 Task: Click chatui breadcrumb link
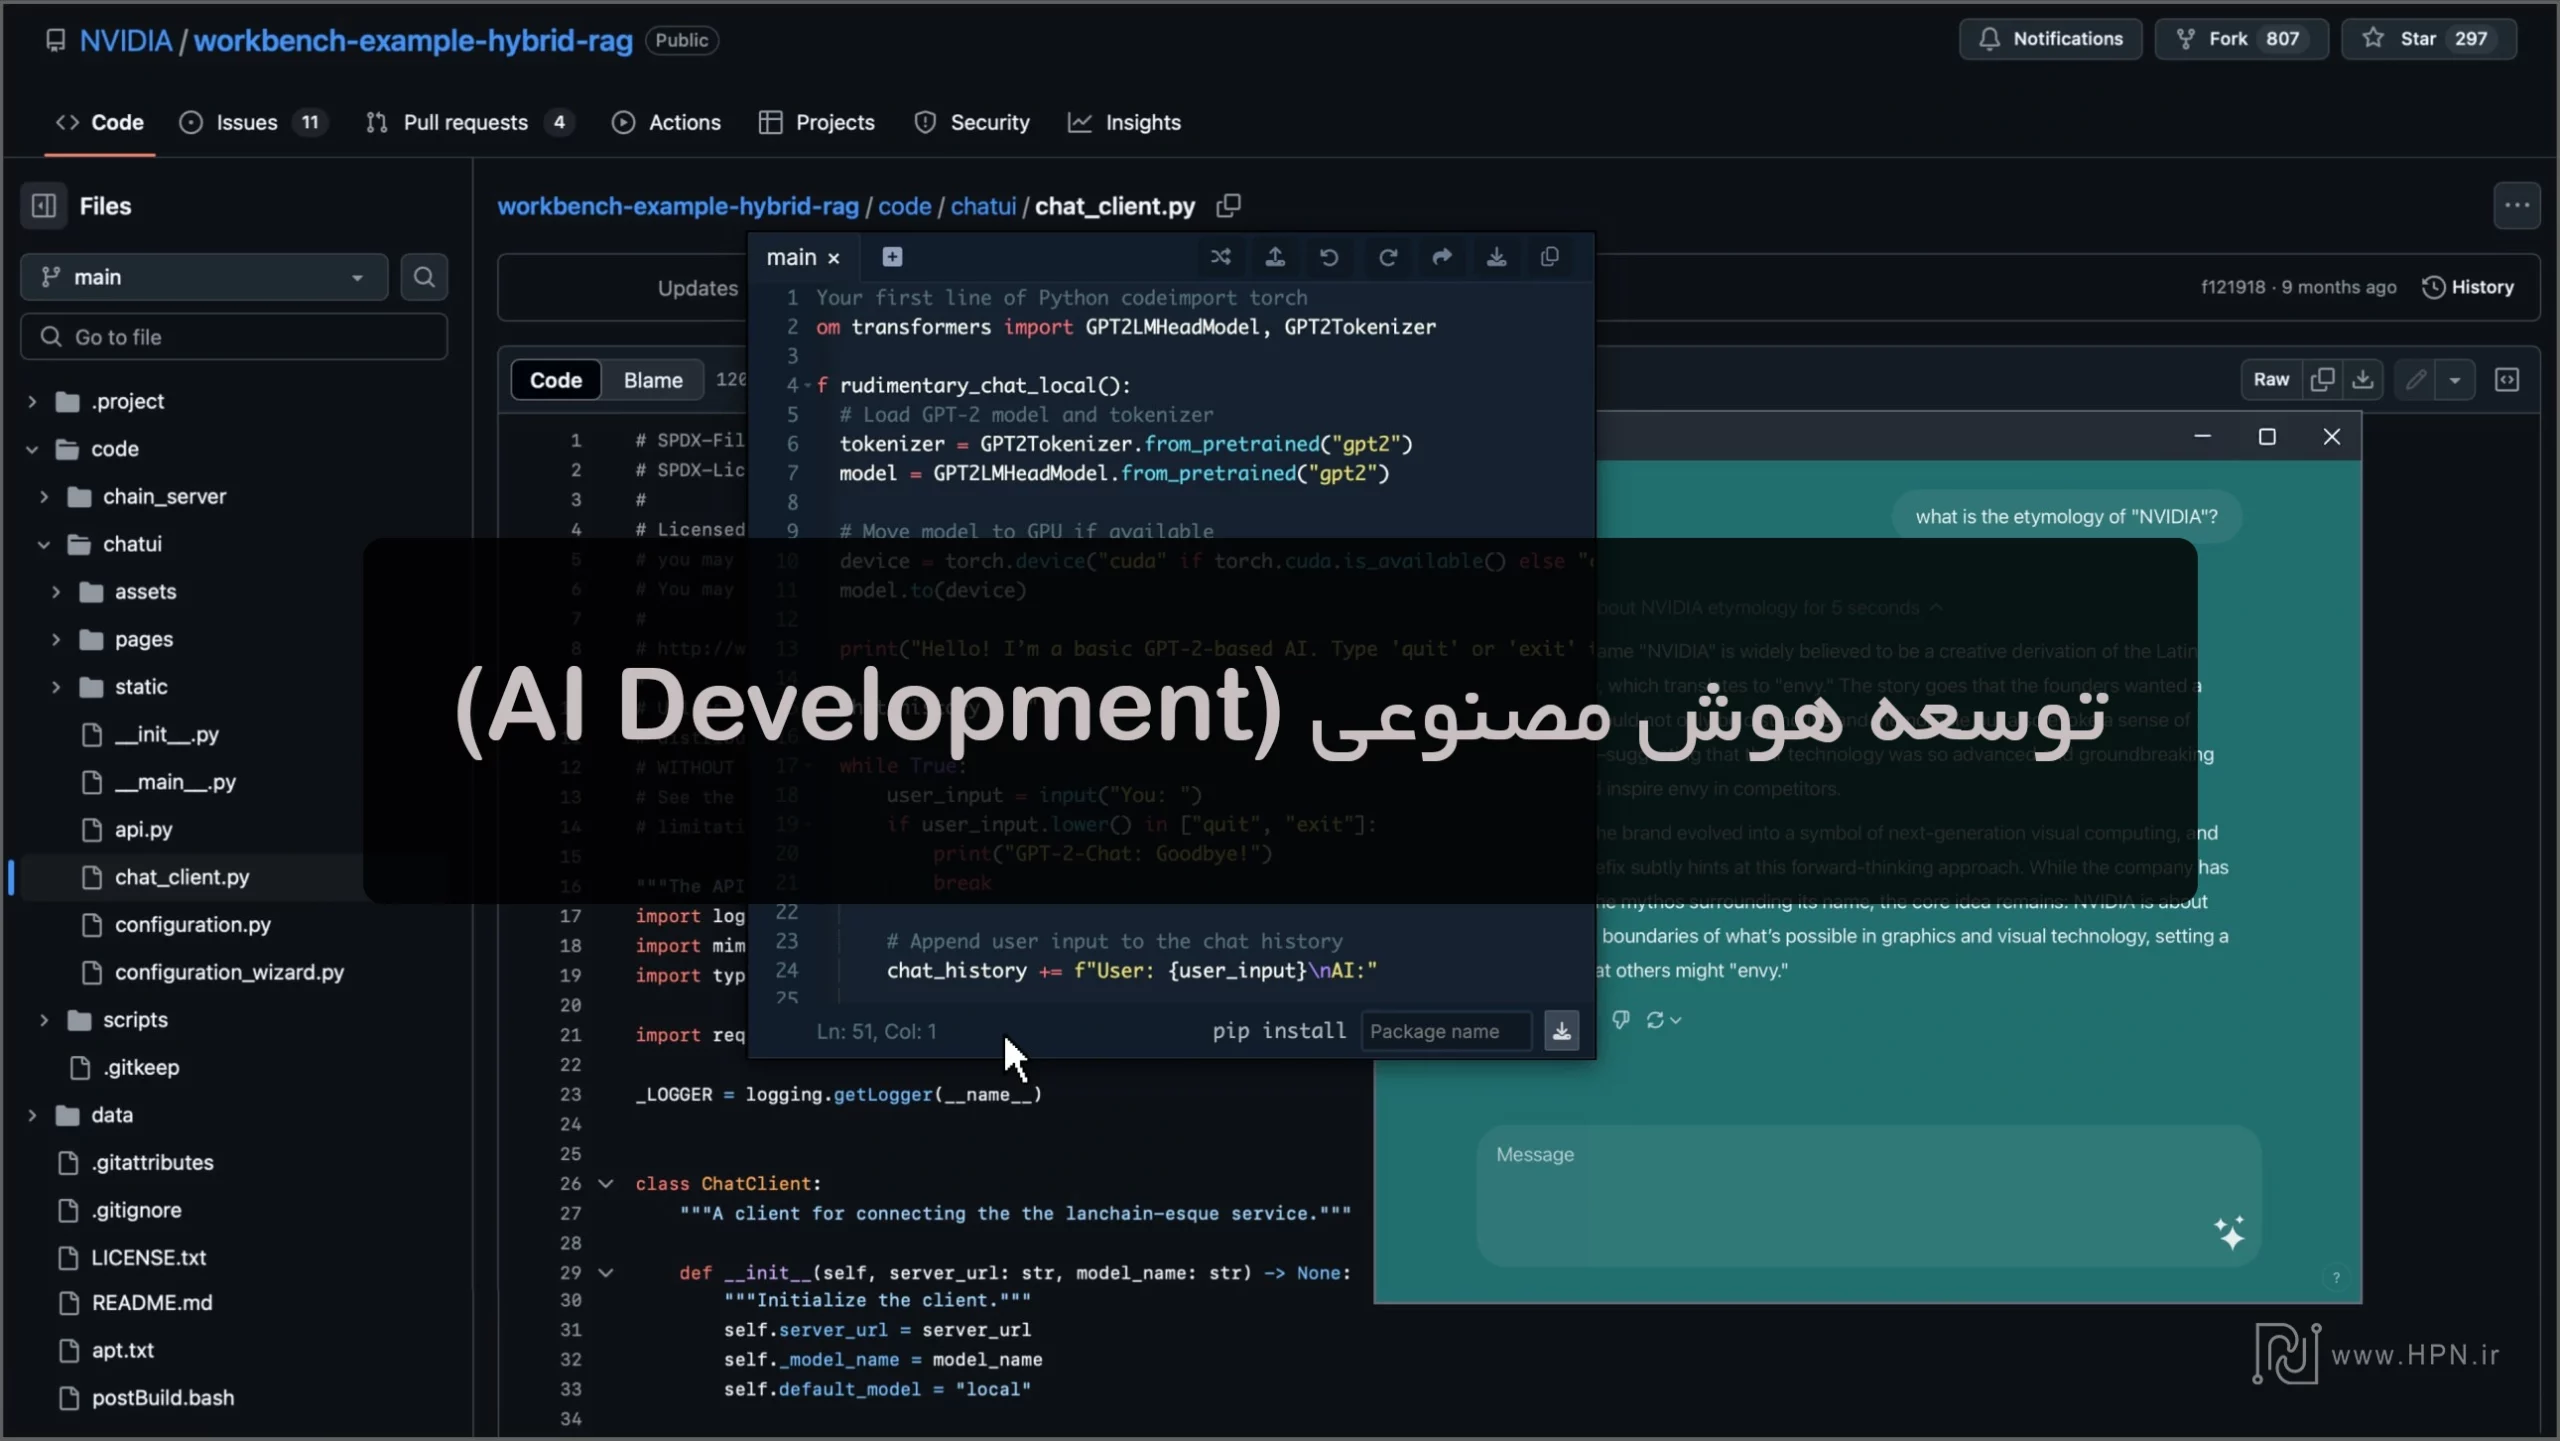(983, 206)
